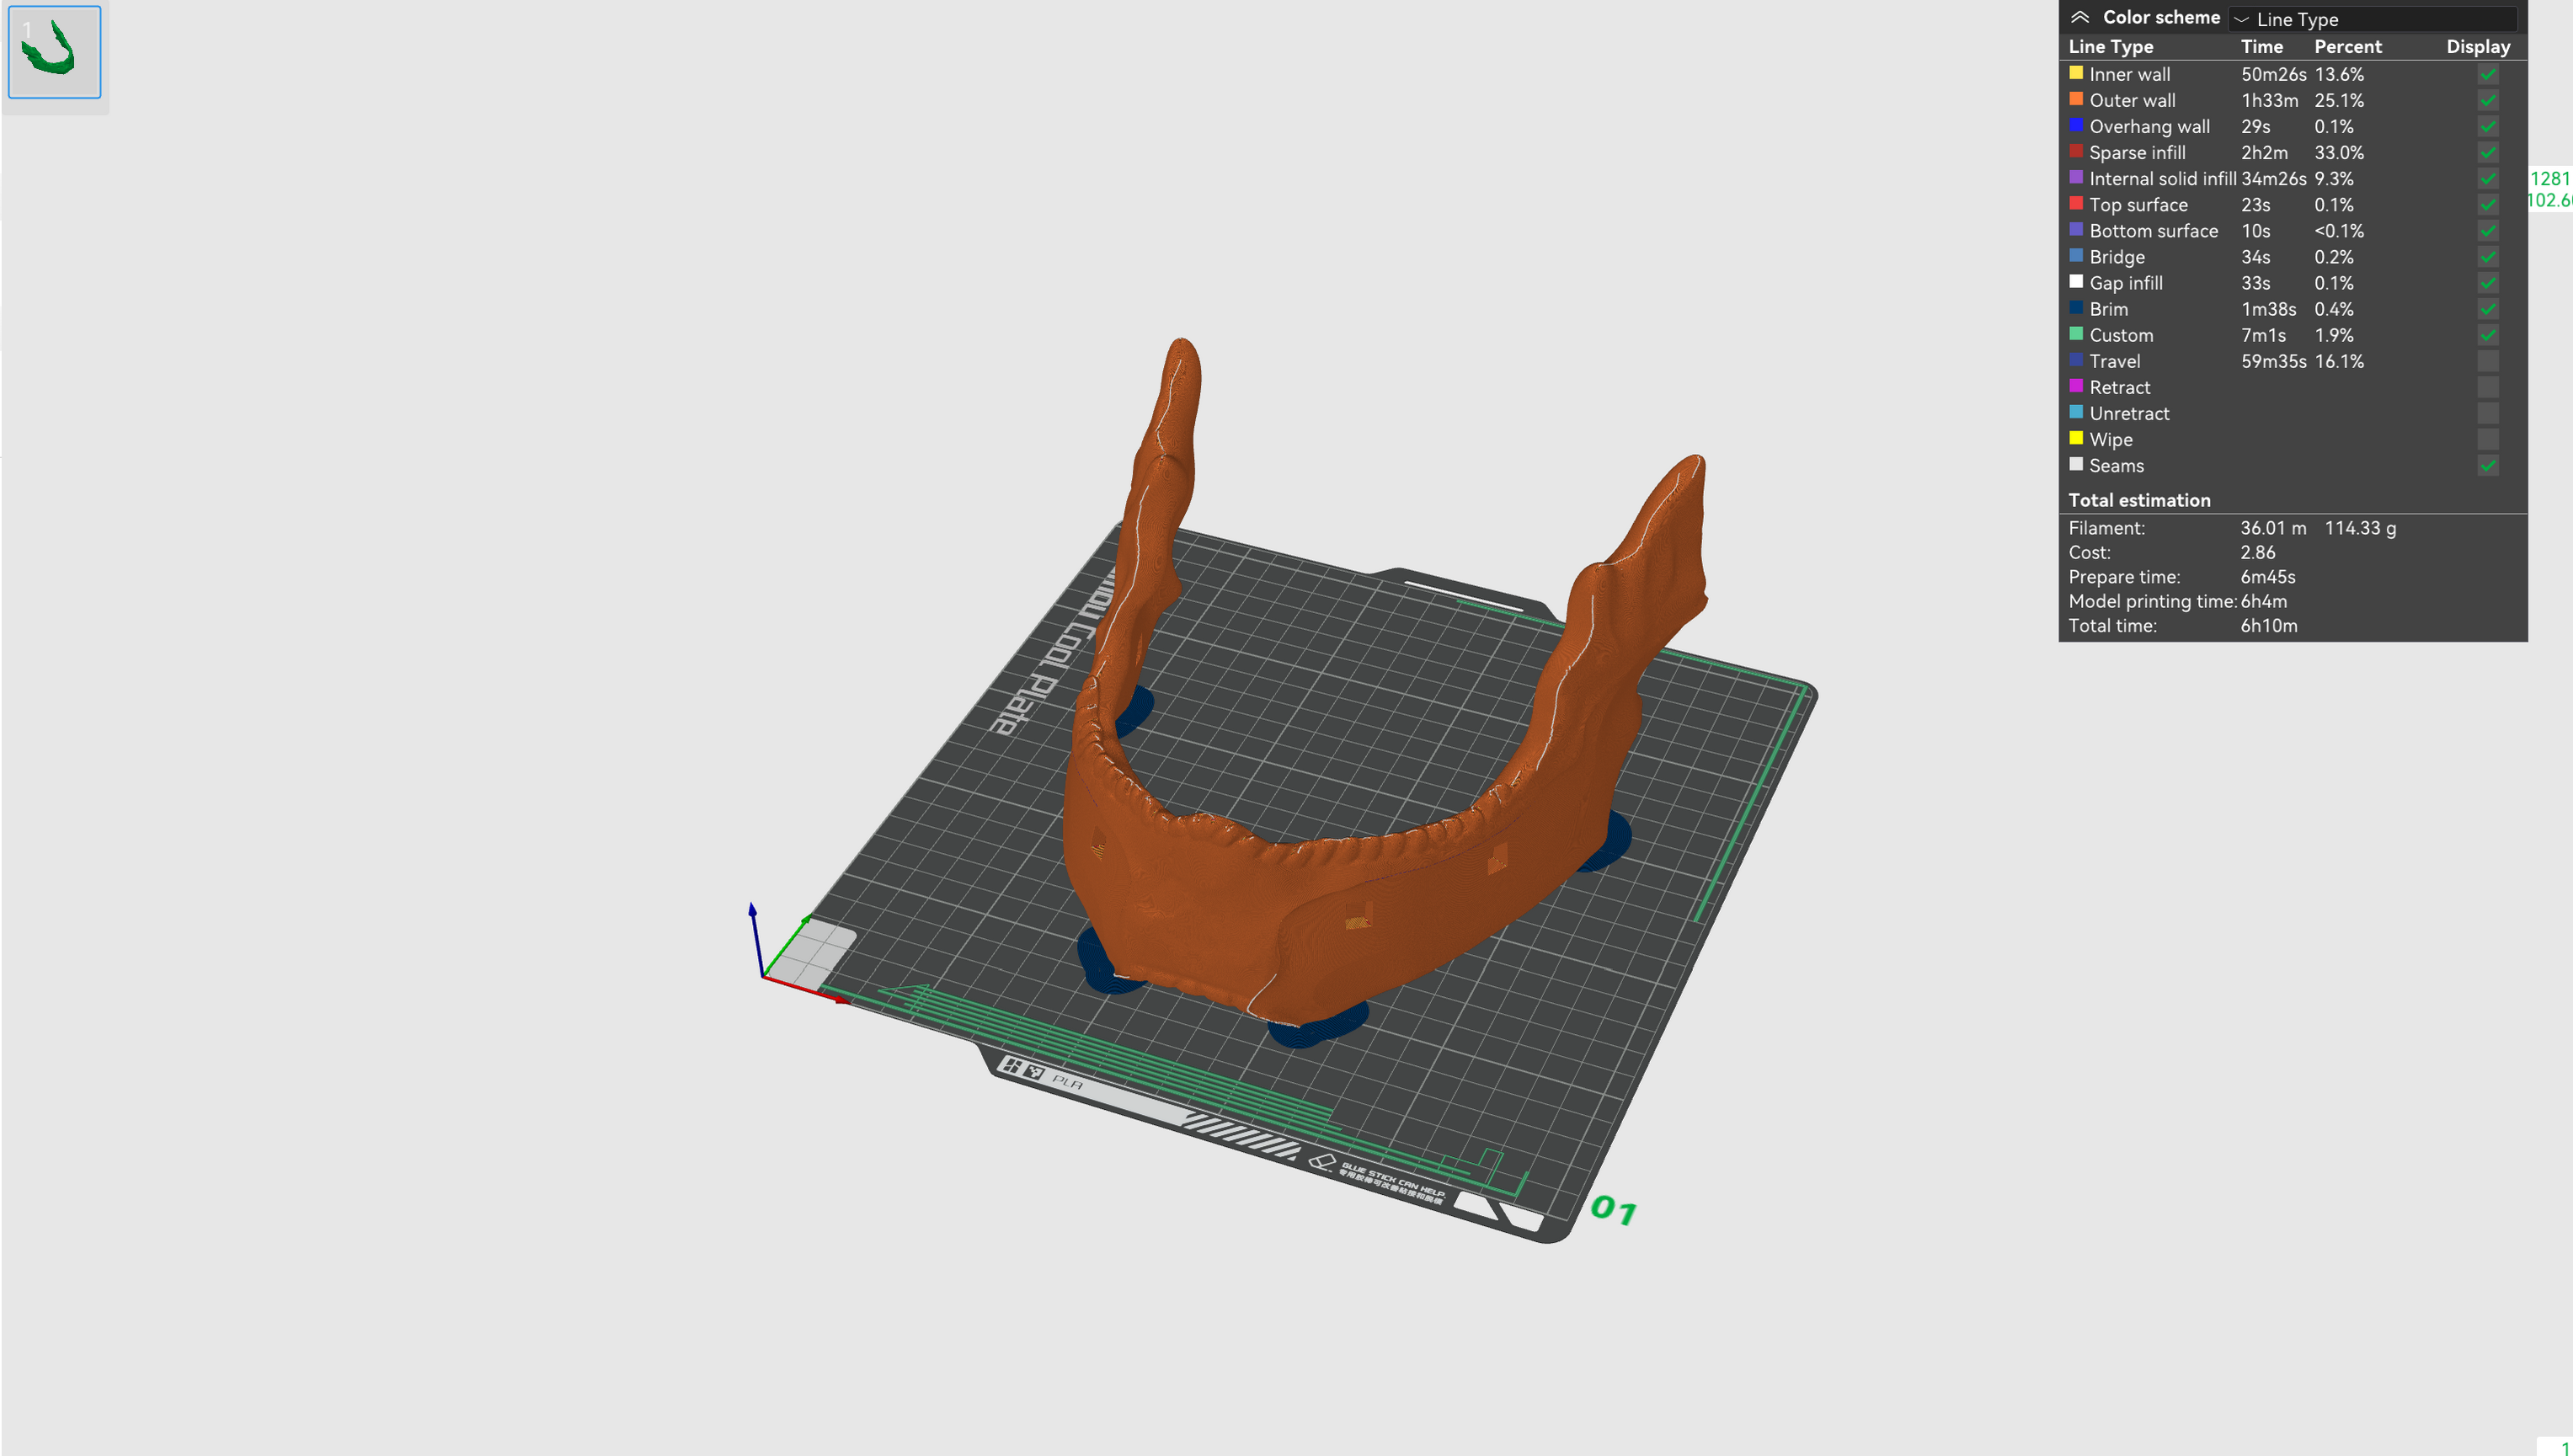
Task: Click the Travel line type color swatch
Action: tap(2078, 361)
